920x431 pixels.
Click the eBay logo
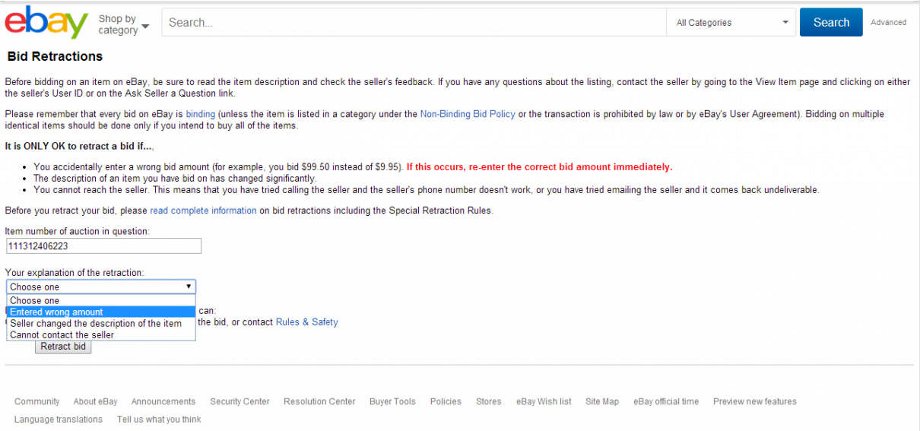click(x=46, y=22)
